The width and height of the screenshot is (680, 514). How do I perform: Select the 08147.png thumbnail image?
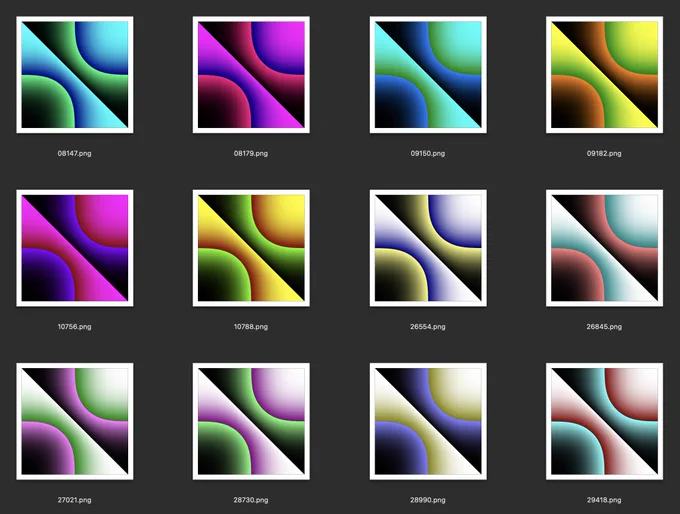point(75,75)
